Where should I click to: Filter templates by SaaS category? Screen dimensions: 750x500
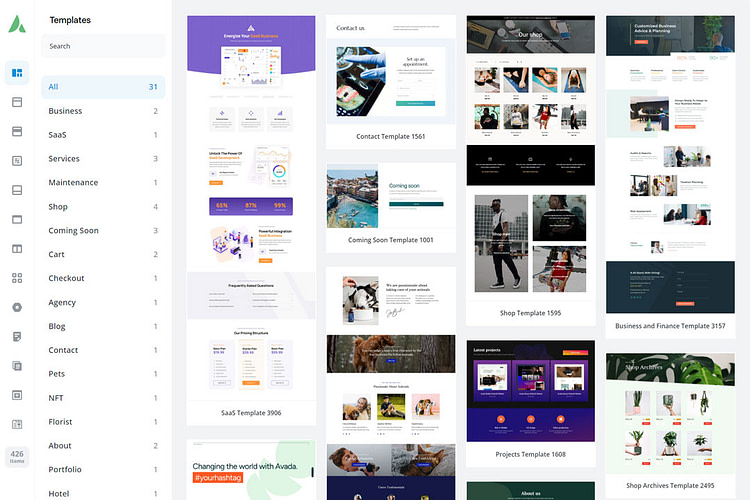pyautogui.click(x=103, y=134)
